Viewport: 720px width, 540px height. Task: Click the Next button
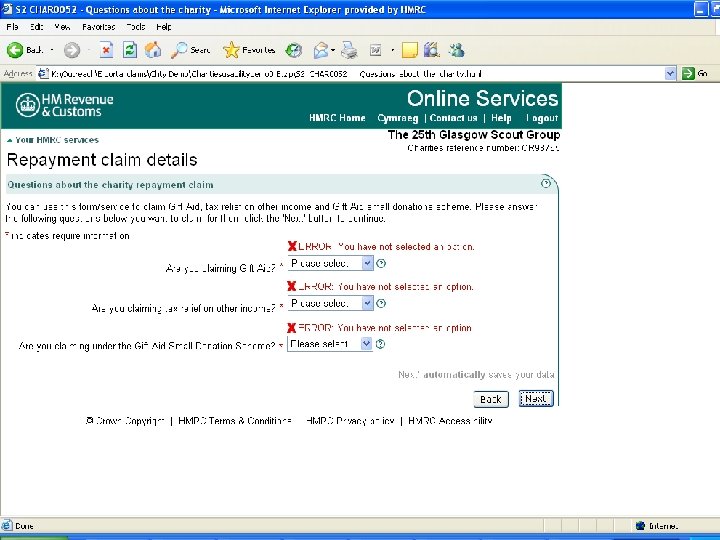pyautogui.click(x=536, y=399)
